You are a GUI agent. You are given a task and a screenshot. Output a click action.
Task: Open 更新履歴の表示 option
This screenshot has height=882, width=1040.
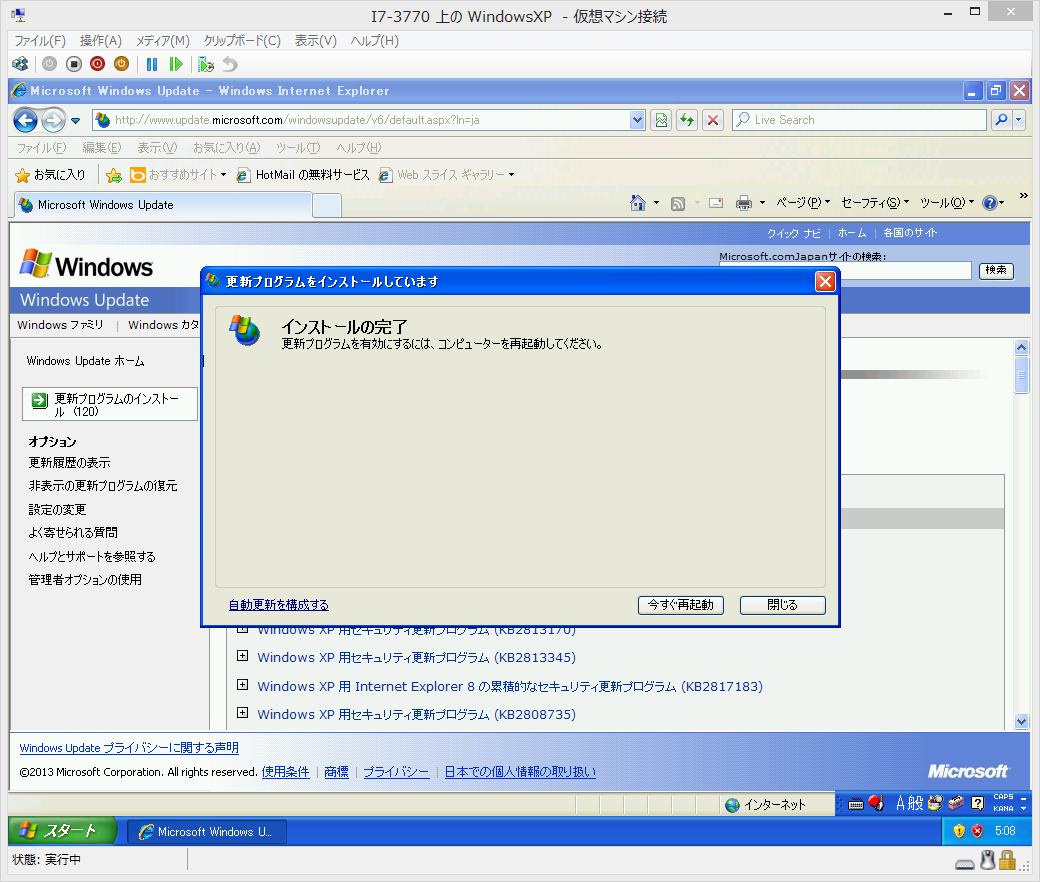(70, 462)
